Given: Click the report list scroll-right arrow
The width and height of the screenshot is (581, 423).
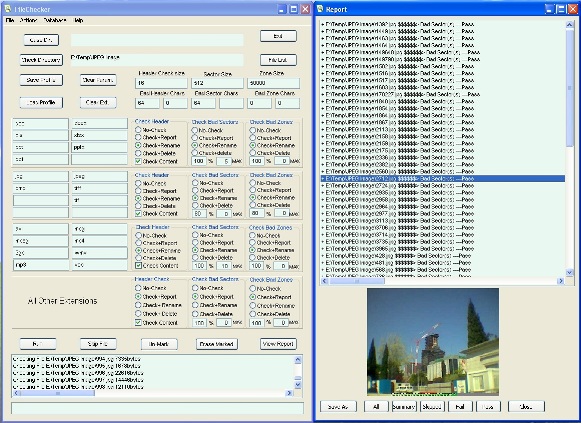Looking at the screenshot, I should point(560,281).
